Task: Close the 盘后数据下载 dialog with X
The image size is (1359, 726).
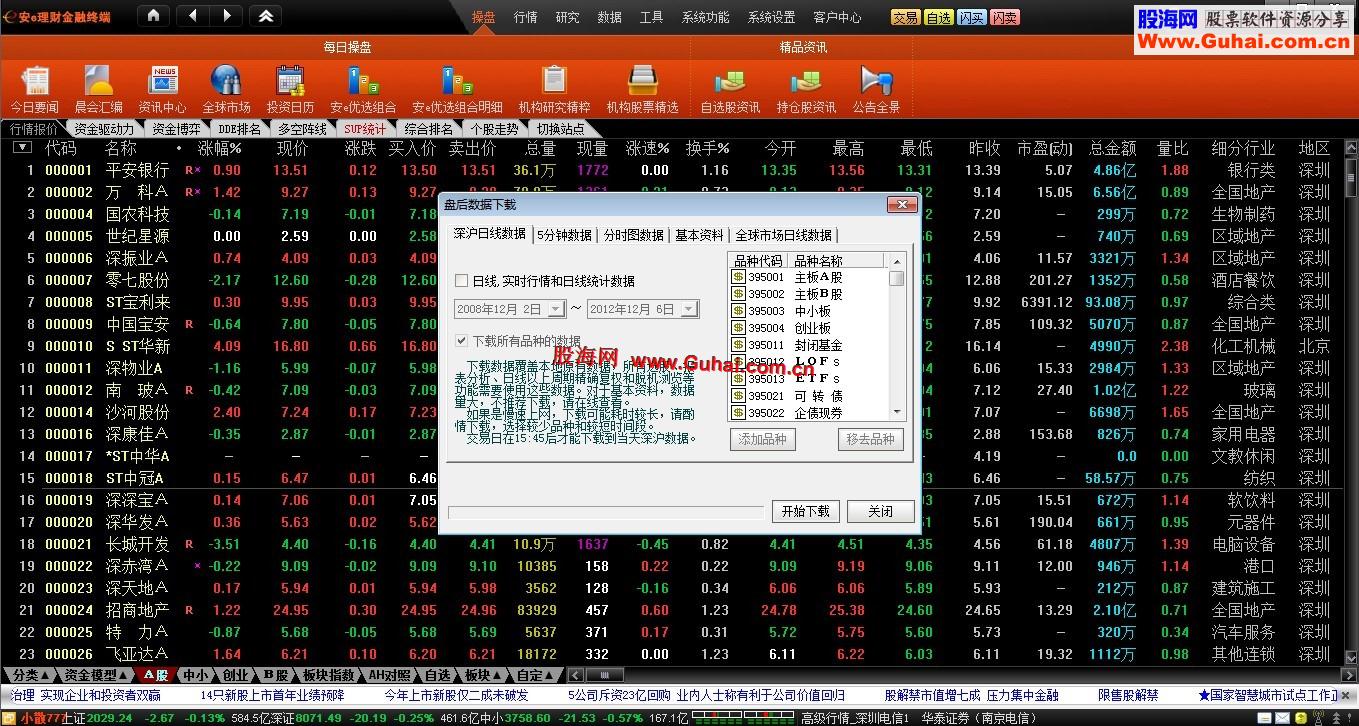Action: [x=903, y=205]
